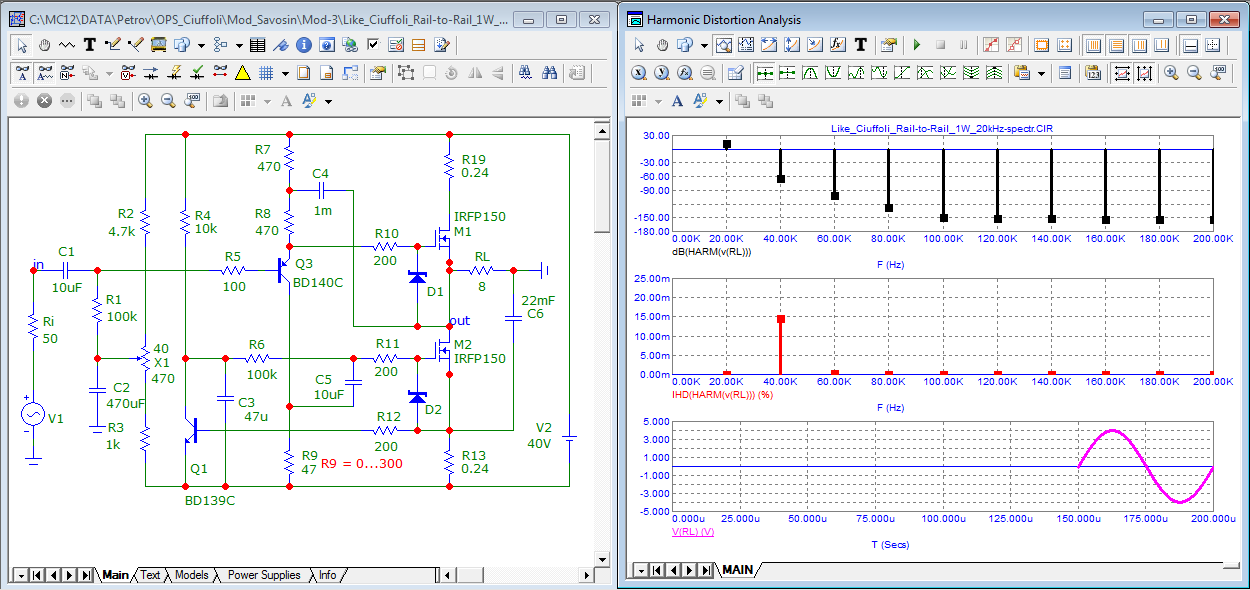Switch to the Models tab
The width and height of the screenshot is (1250, 590).
tap(191, 575)
